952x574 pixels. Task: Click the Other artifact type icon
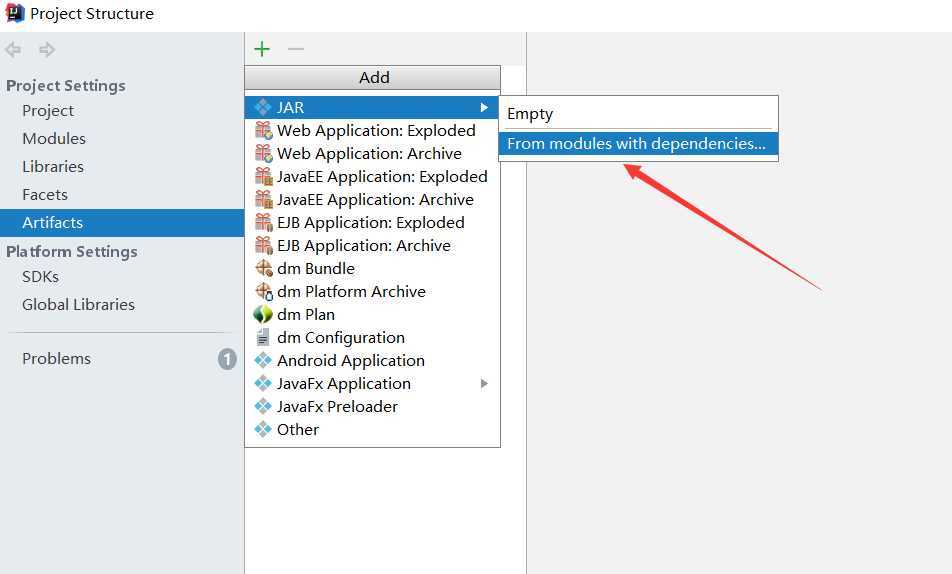pos(263,429)
